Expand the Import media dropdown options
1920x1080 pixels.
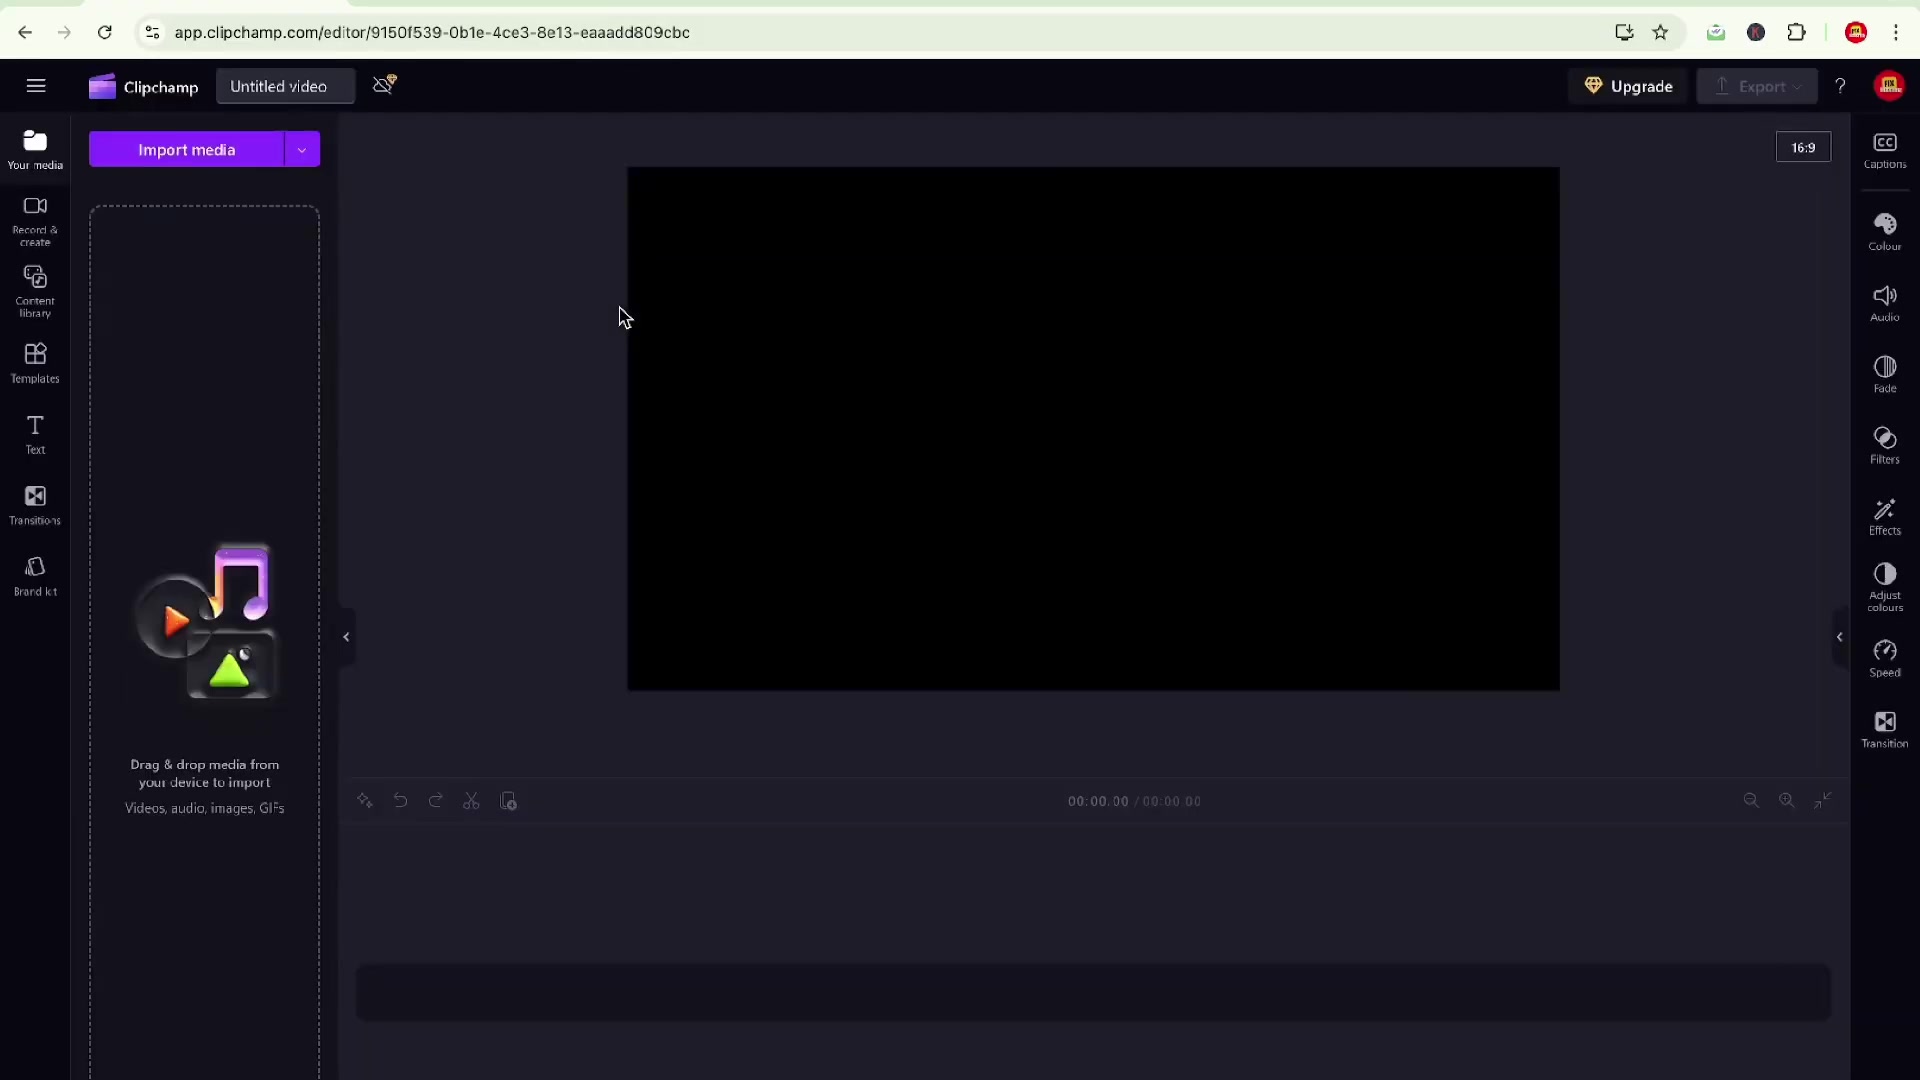click(x=302, y=149)
